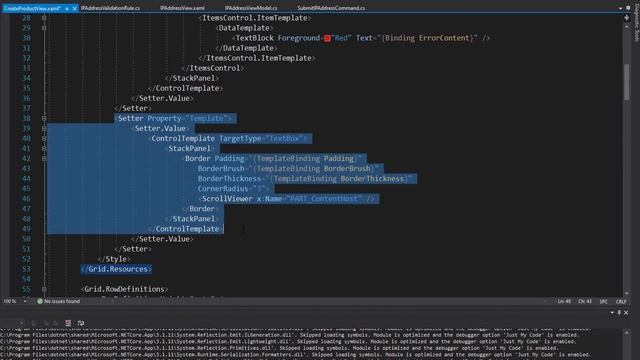This screenshot has height=360, width=640.
Task: Collapse the Setter.Value block at line 39
Action: click(x=44, y=129)
